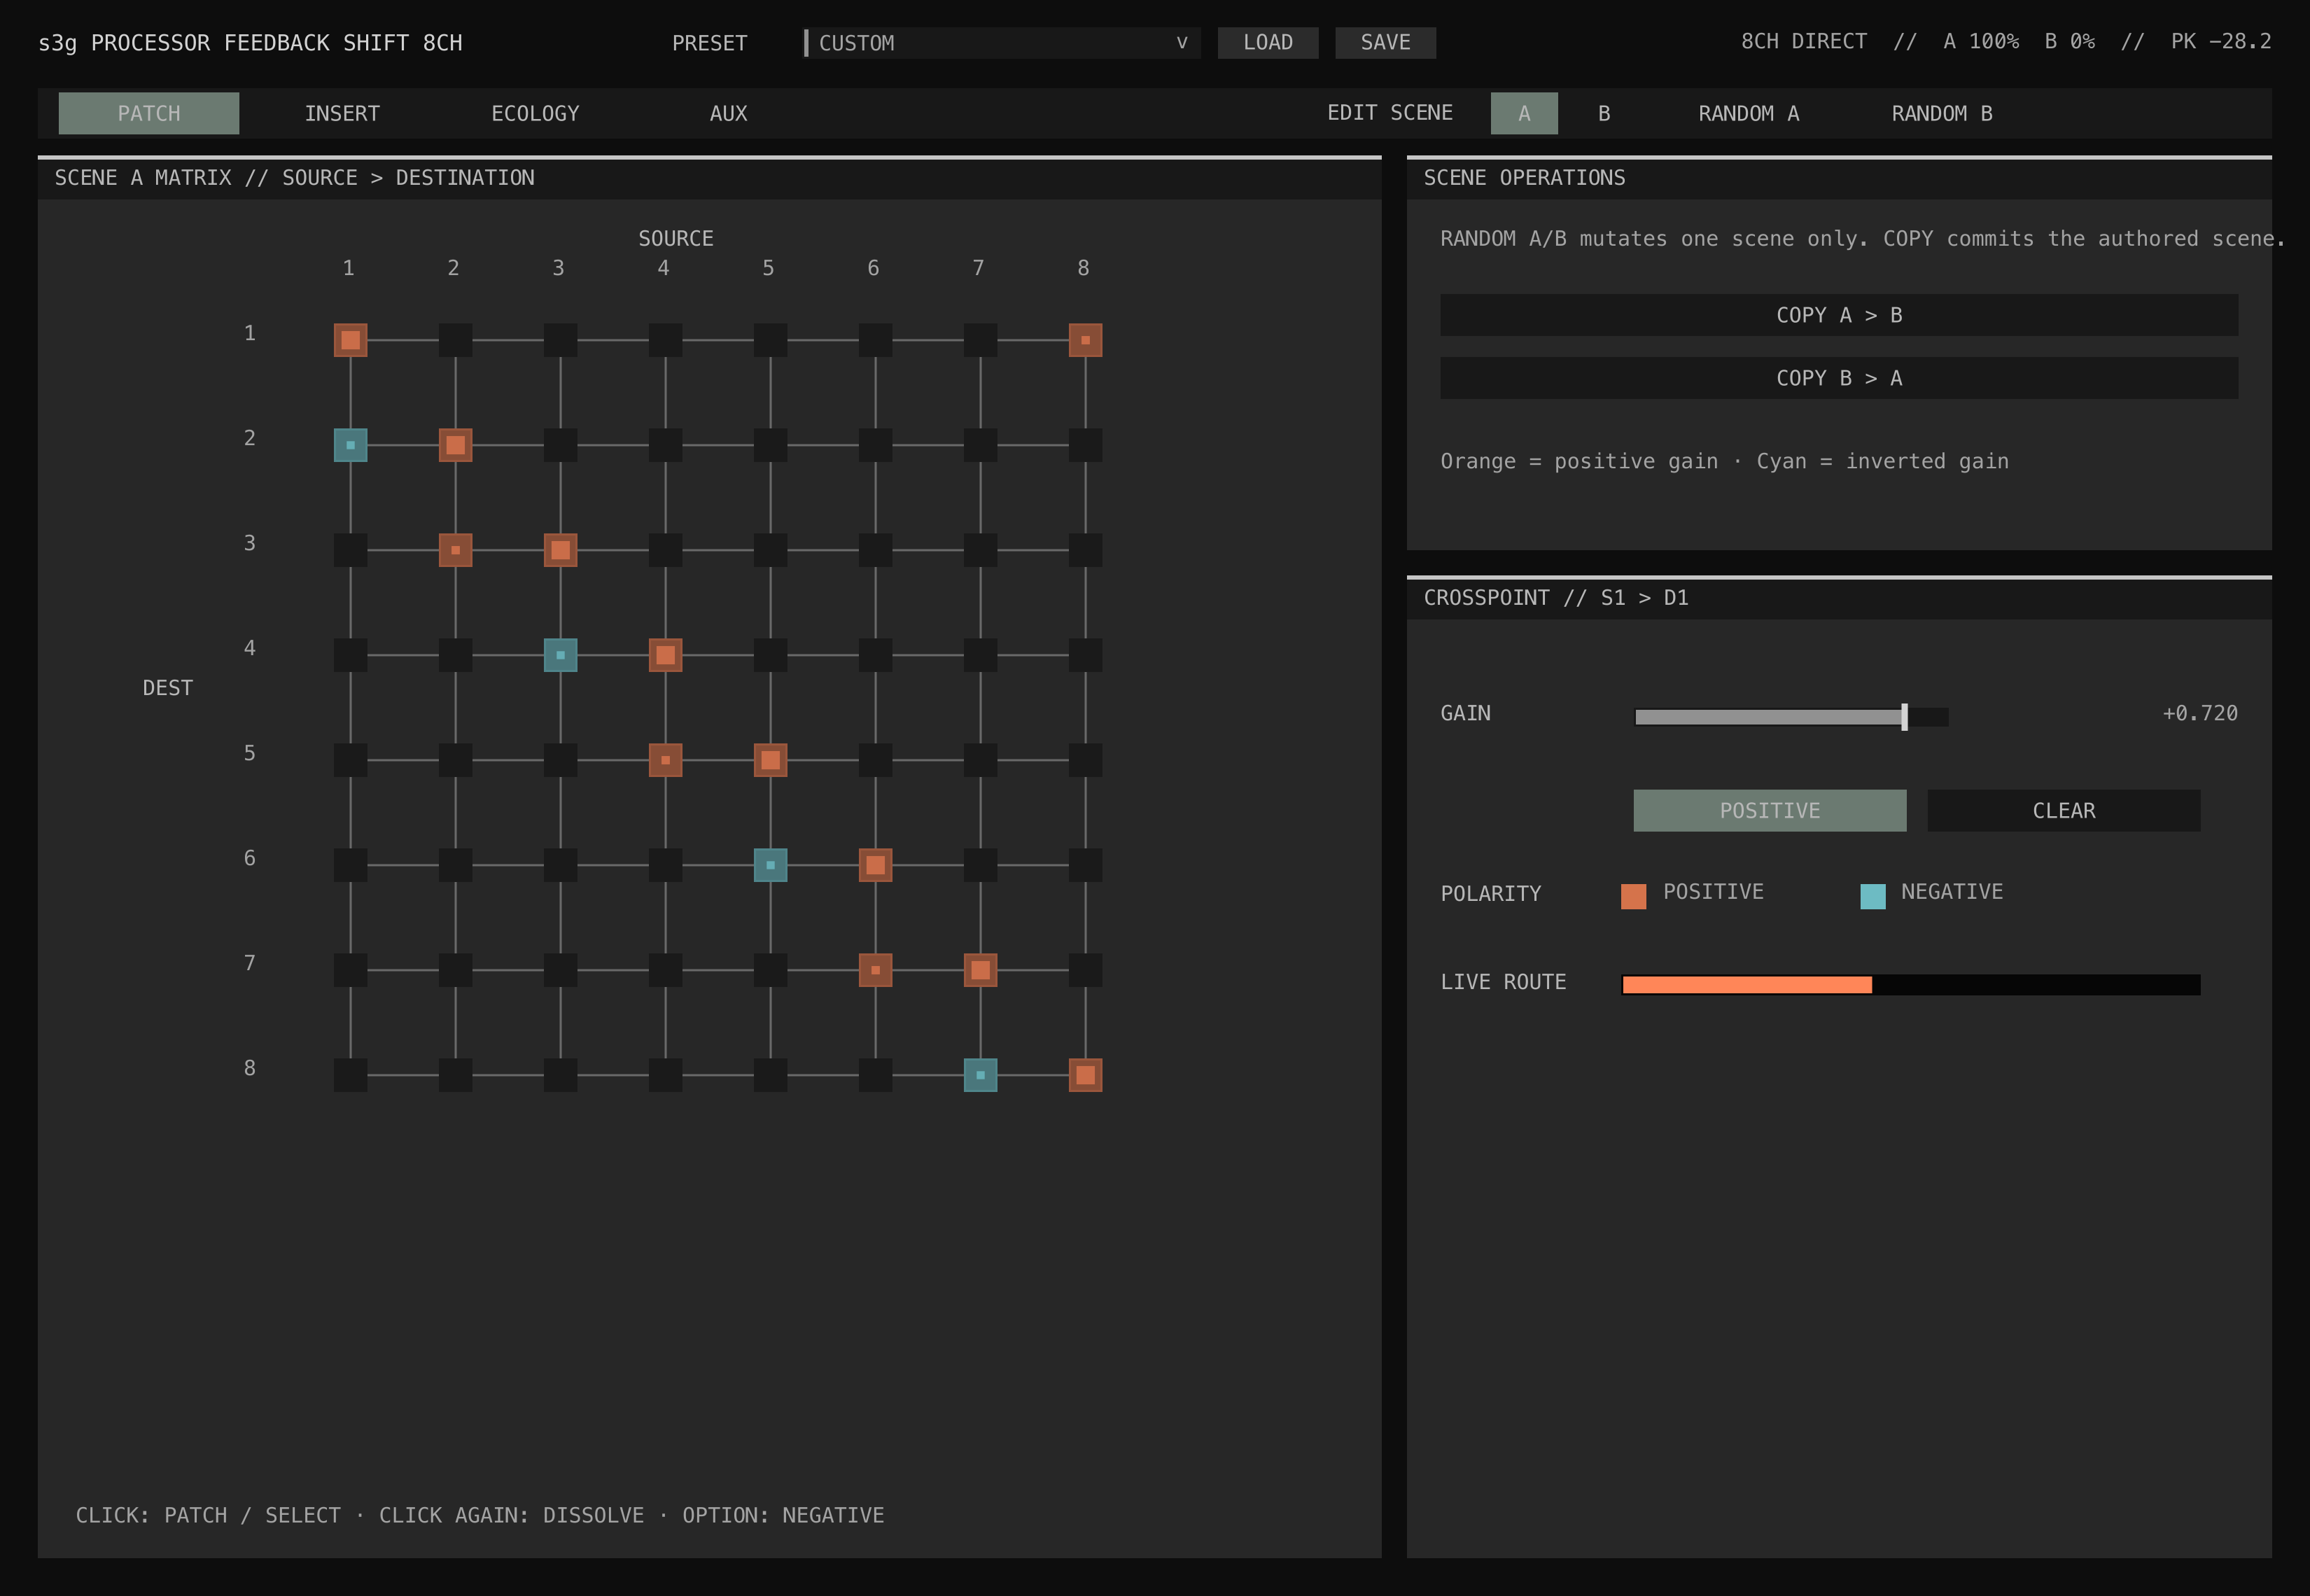Image resolution: width=2310 pixels, height=1596 pixels.
Task: Select the orange crosspoint source 3 to dest 3
Action: click(x=560, y=550)
